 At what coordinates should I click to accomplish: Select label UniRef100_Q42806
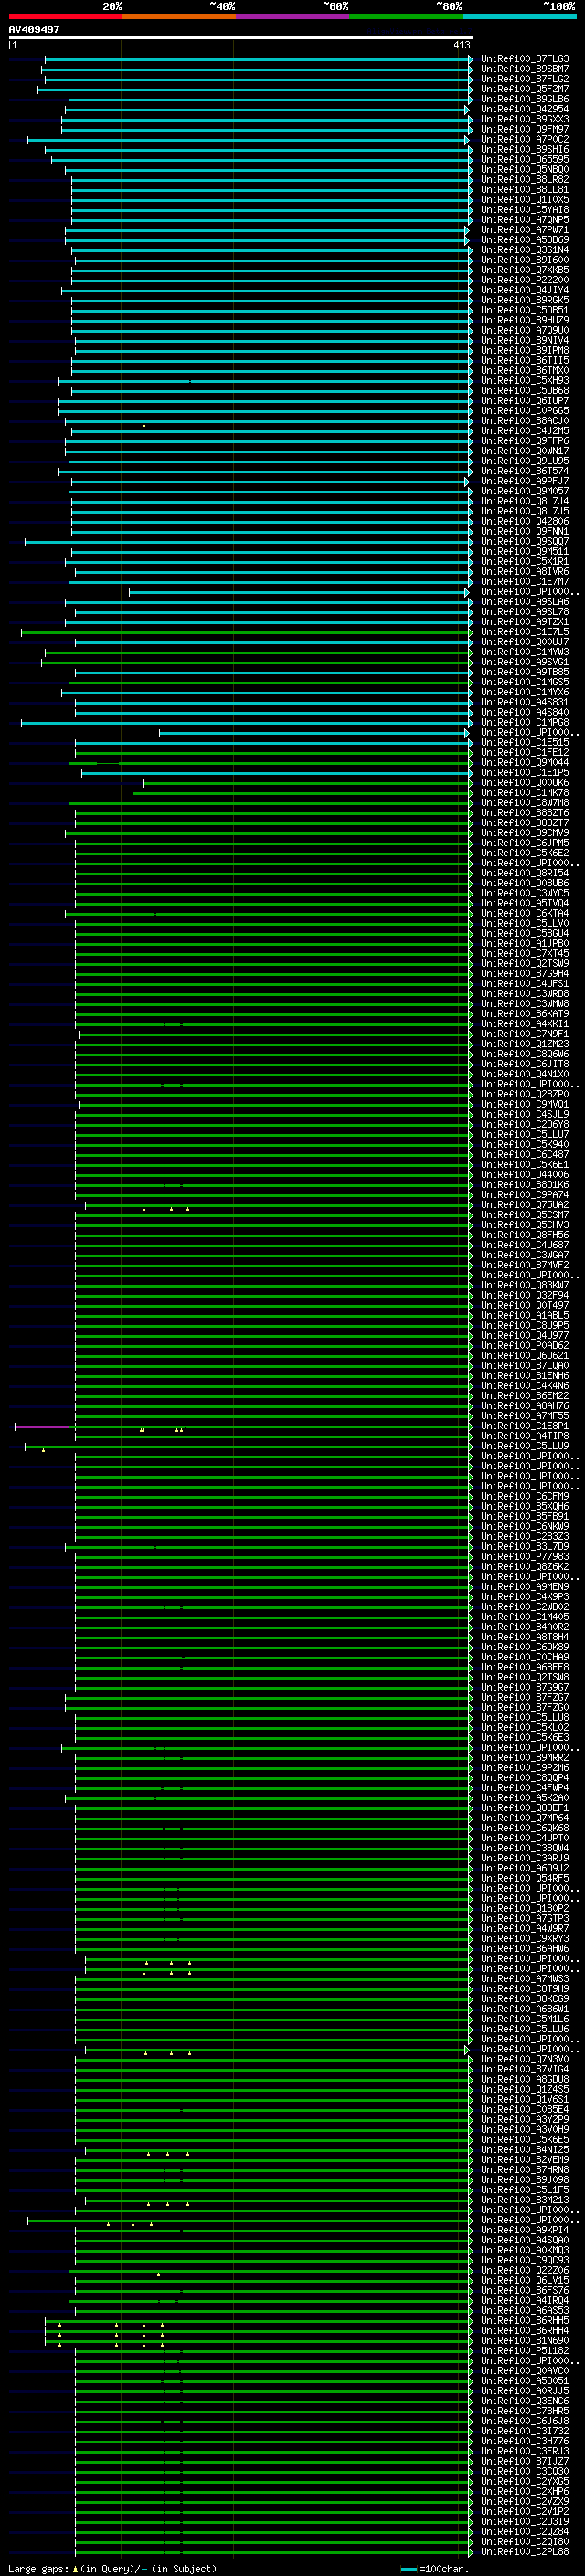click(525, 521)
